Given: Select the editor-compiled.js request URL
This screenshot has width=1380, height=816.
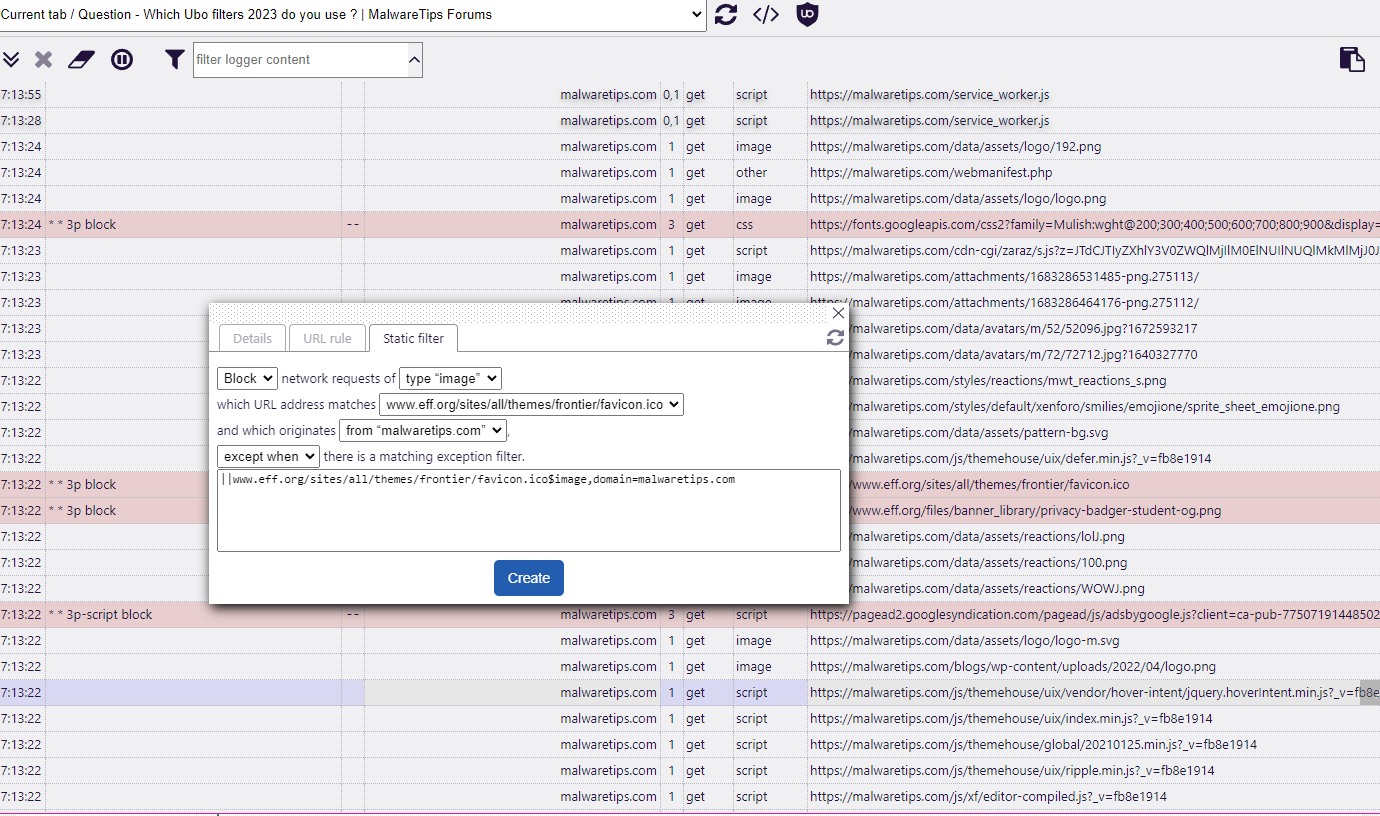Looking at the screenshot, I should [x=988, y=797].
